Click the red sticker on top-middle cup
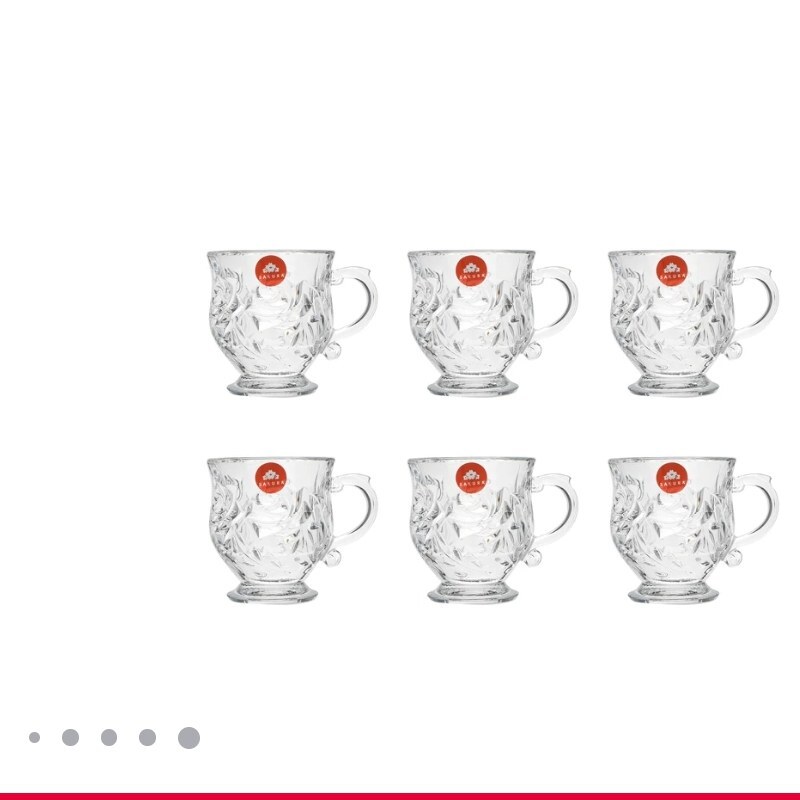Image resolution: width=800 pixels, height=800 pixels. tap(471, 271)
